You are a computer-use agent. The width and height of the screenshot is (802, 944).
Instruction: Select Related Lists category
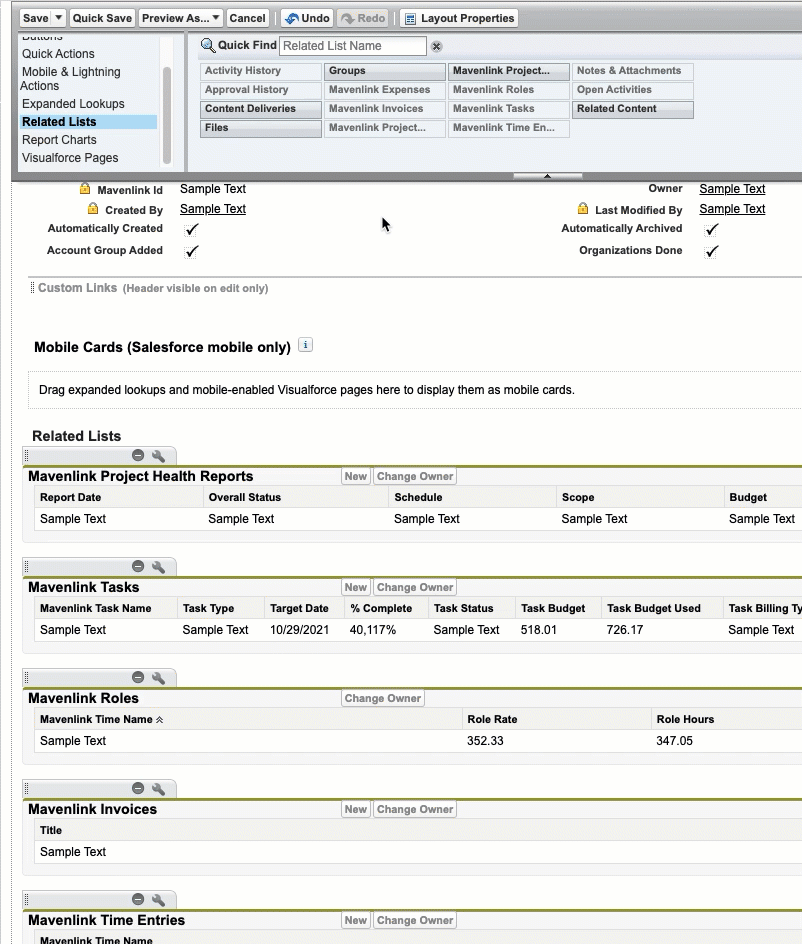click(88, 122)
